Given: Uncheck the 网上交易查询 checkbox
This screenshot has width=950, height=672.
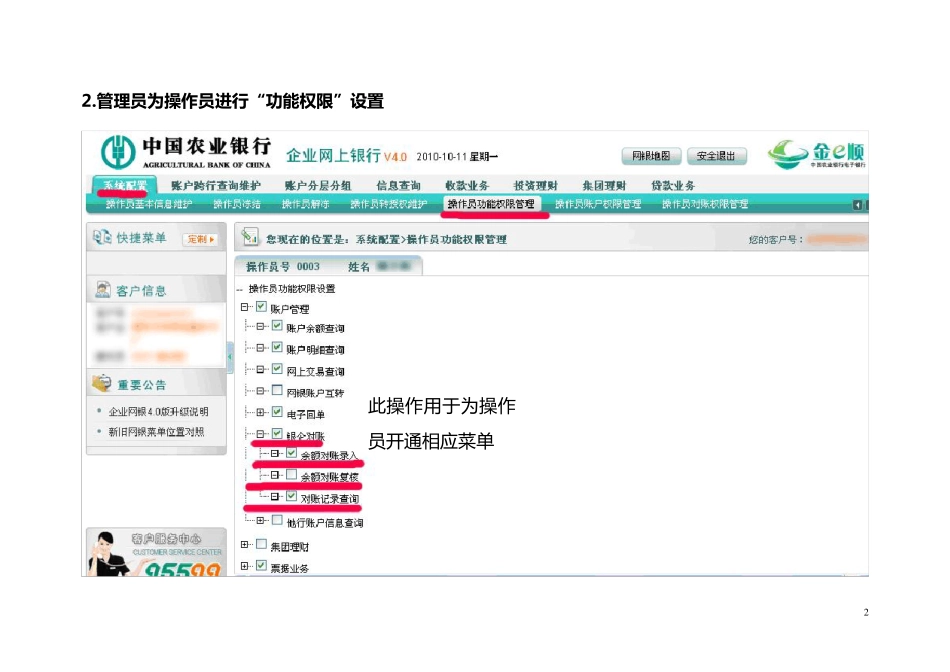Looking at the screenshot, I should point(277,369).
